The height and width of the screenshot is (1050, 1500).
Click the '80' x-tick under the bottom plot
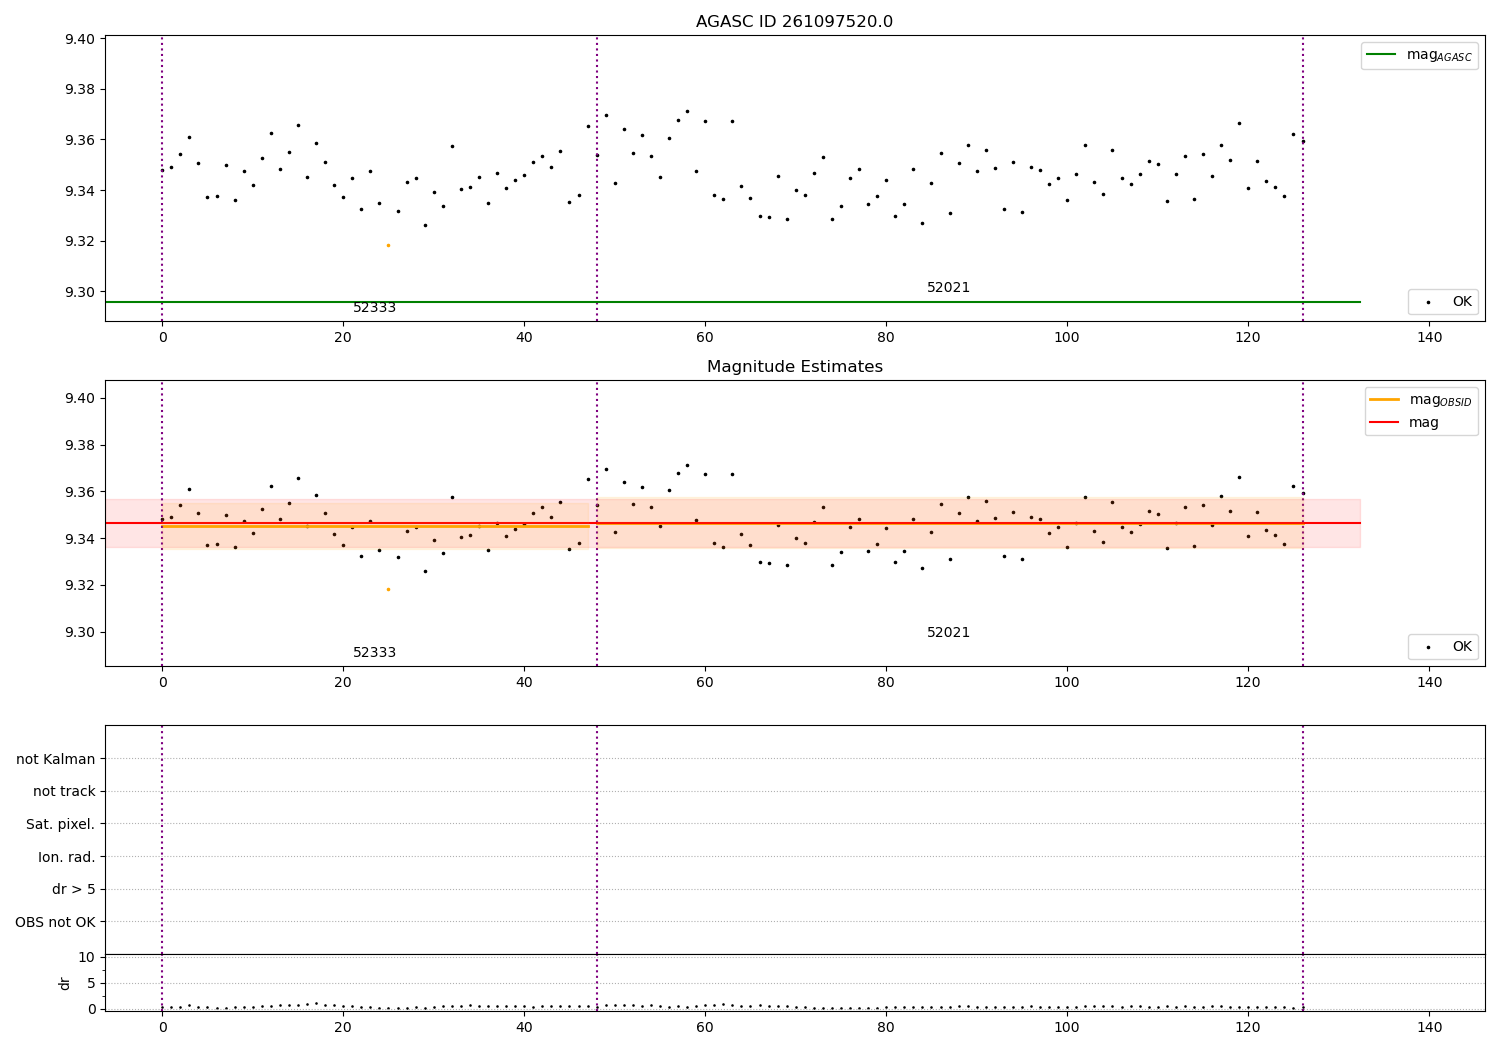pyautogui.click(x=886, y=1028)
